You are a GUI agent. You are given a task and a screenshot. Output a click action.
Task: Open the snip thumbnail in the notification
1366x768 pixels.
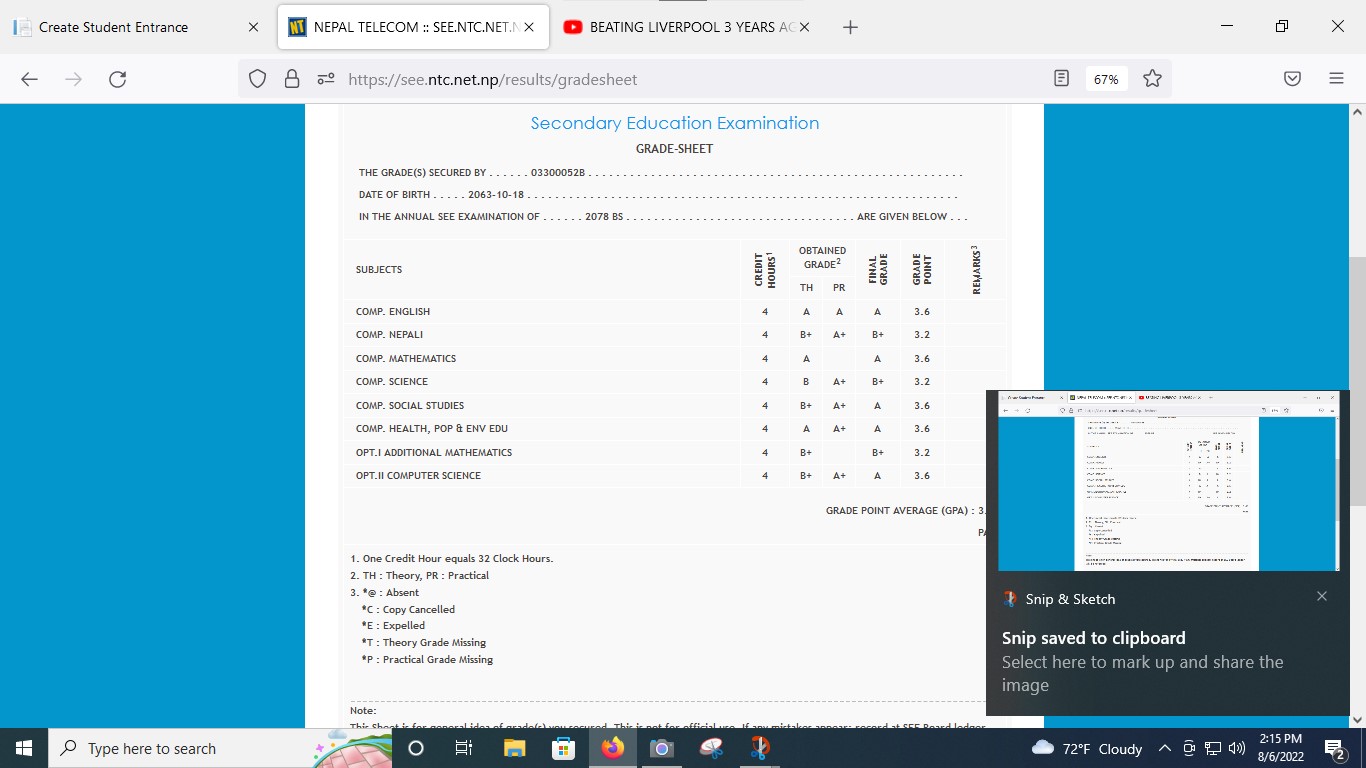pos(1168,481)
